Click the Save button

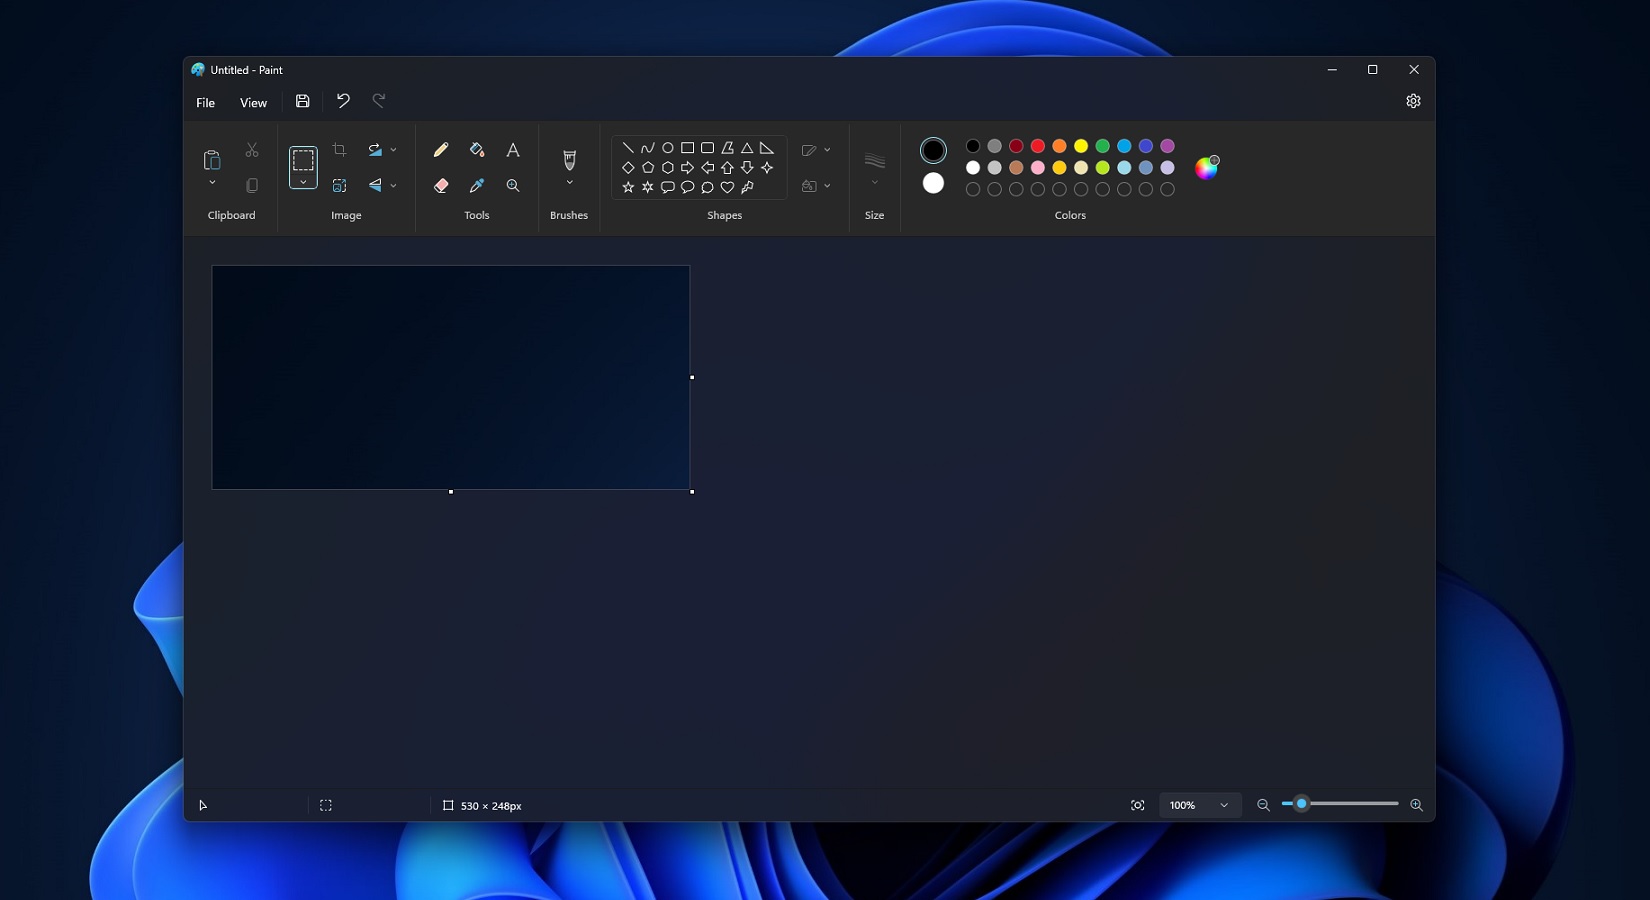pyautogui.click(x=302, y=101)
